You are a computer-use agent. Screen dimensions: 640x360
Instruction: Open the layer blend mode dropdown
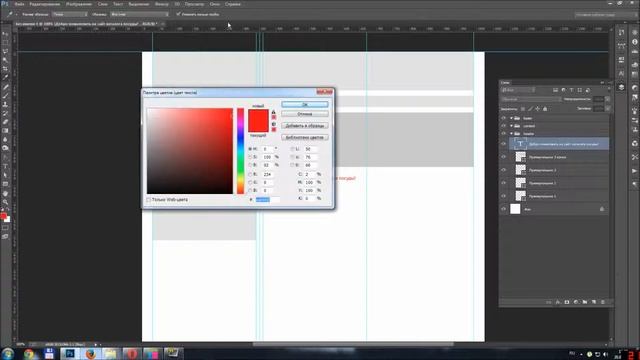pos(531,99)
